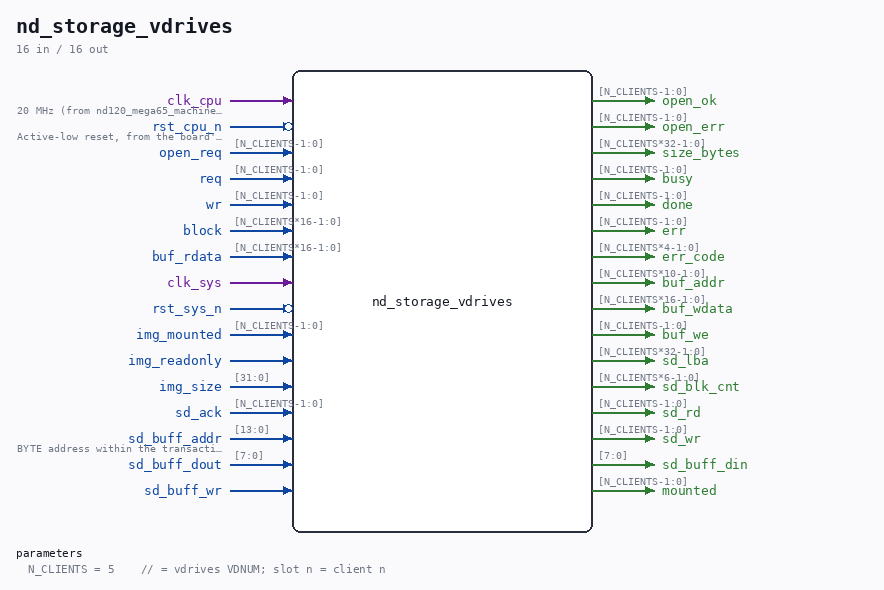Click the [31:0] width of img_size
The image size is (884, 590).
pyautogui.click(x=252, y=378)
